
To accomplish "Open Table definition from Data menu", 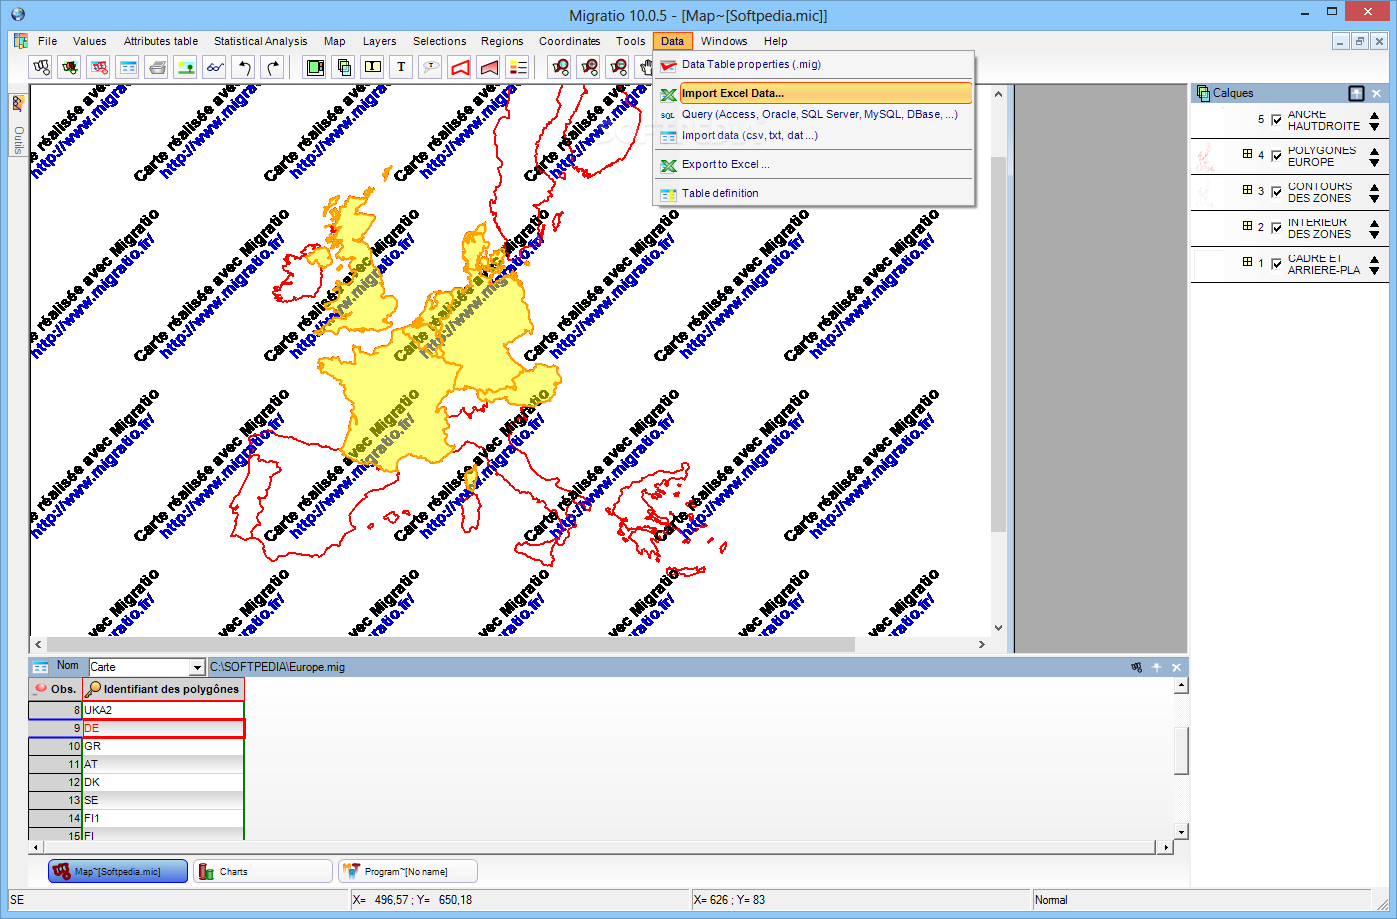I will point(813,193).
